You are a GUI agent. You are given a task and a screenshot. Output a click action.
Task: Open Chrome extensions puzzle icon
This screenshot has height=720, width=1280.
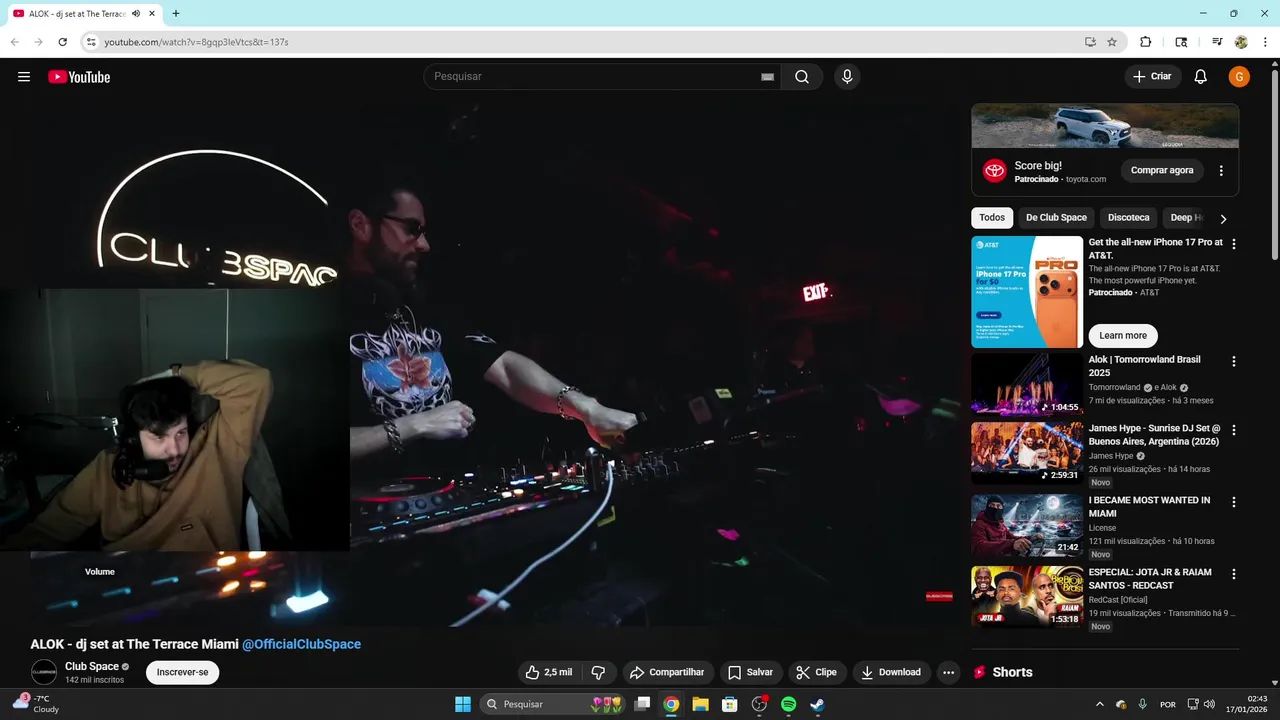pyautogui.click(x=1146, y=42)
